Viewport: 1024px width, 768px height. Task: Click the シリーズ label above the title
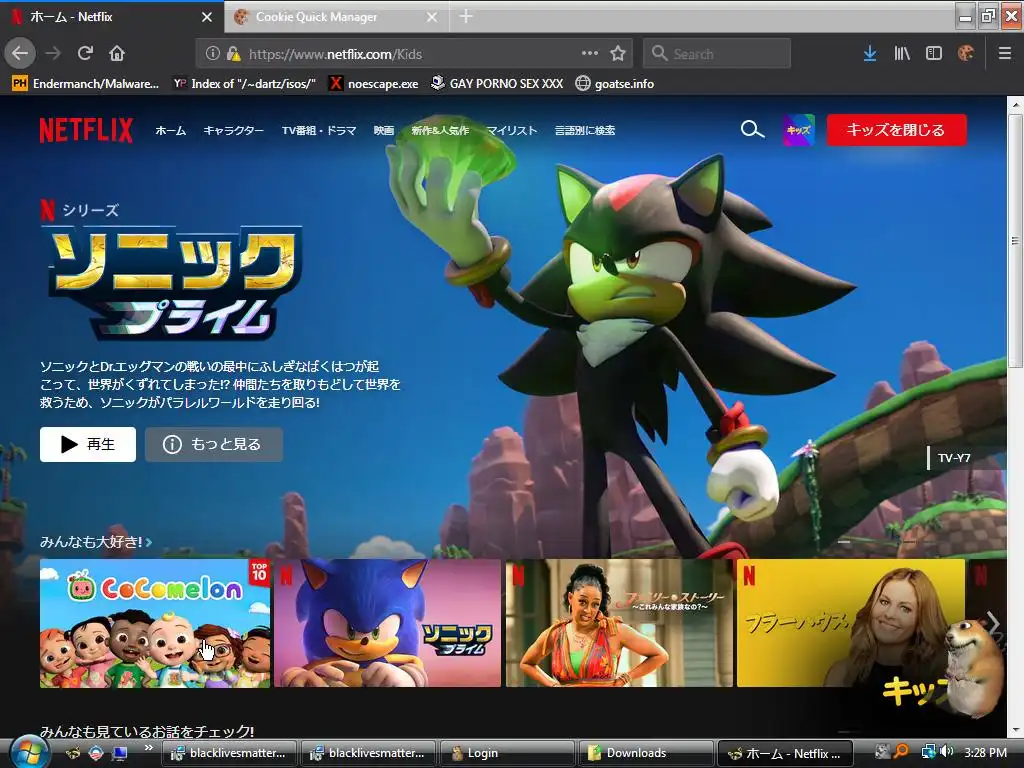(x=90, y=210)
